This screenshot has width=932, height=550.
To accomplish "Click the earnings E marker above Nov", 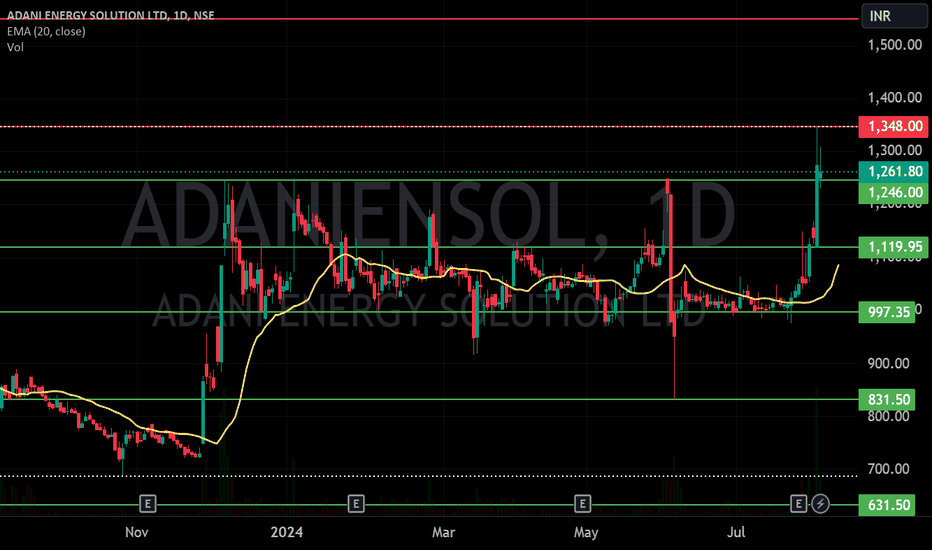I will [147, 504].
